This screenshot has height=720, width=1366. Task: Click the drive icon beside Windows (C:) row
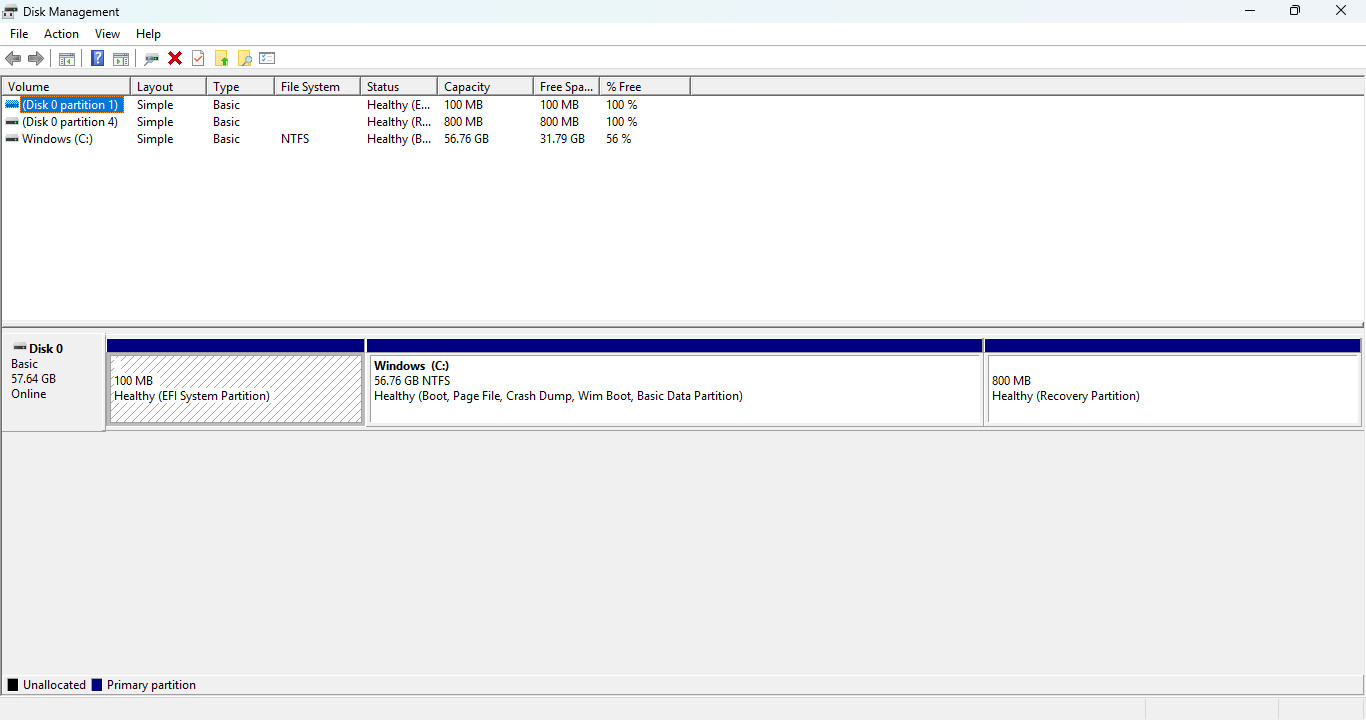[12, 139]
